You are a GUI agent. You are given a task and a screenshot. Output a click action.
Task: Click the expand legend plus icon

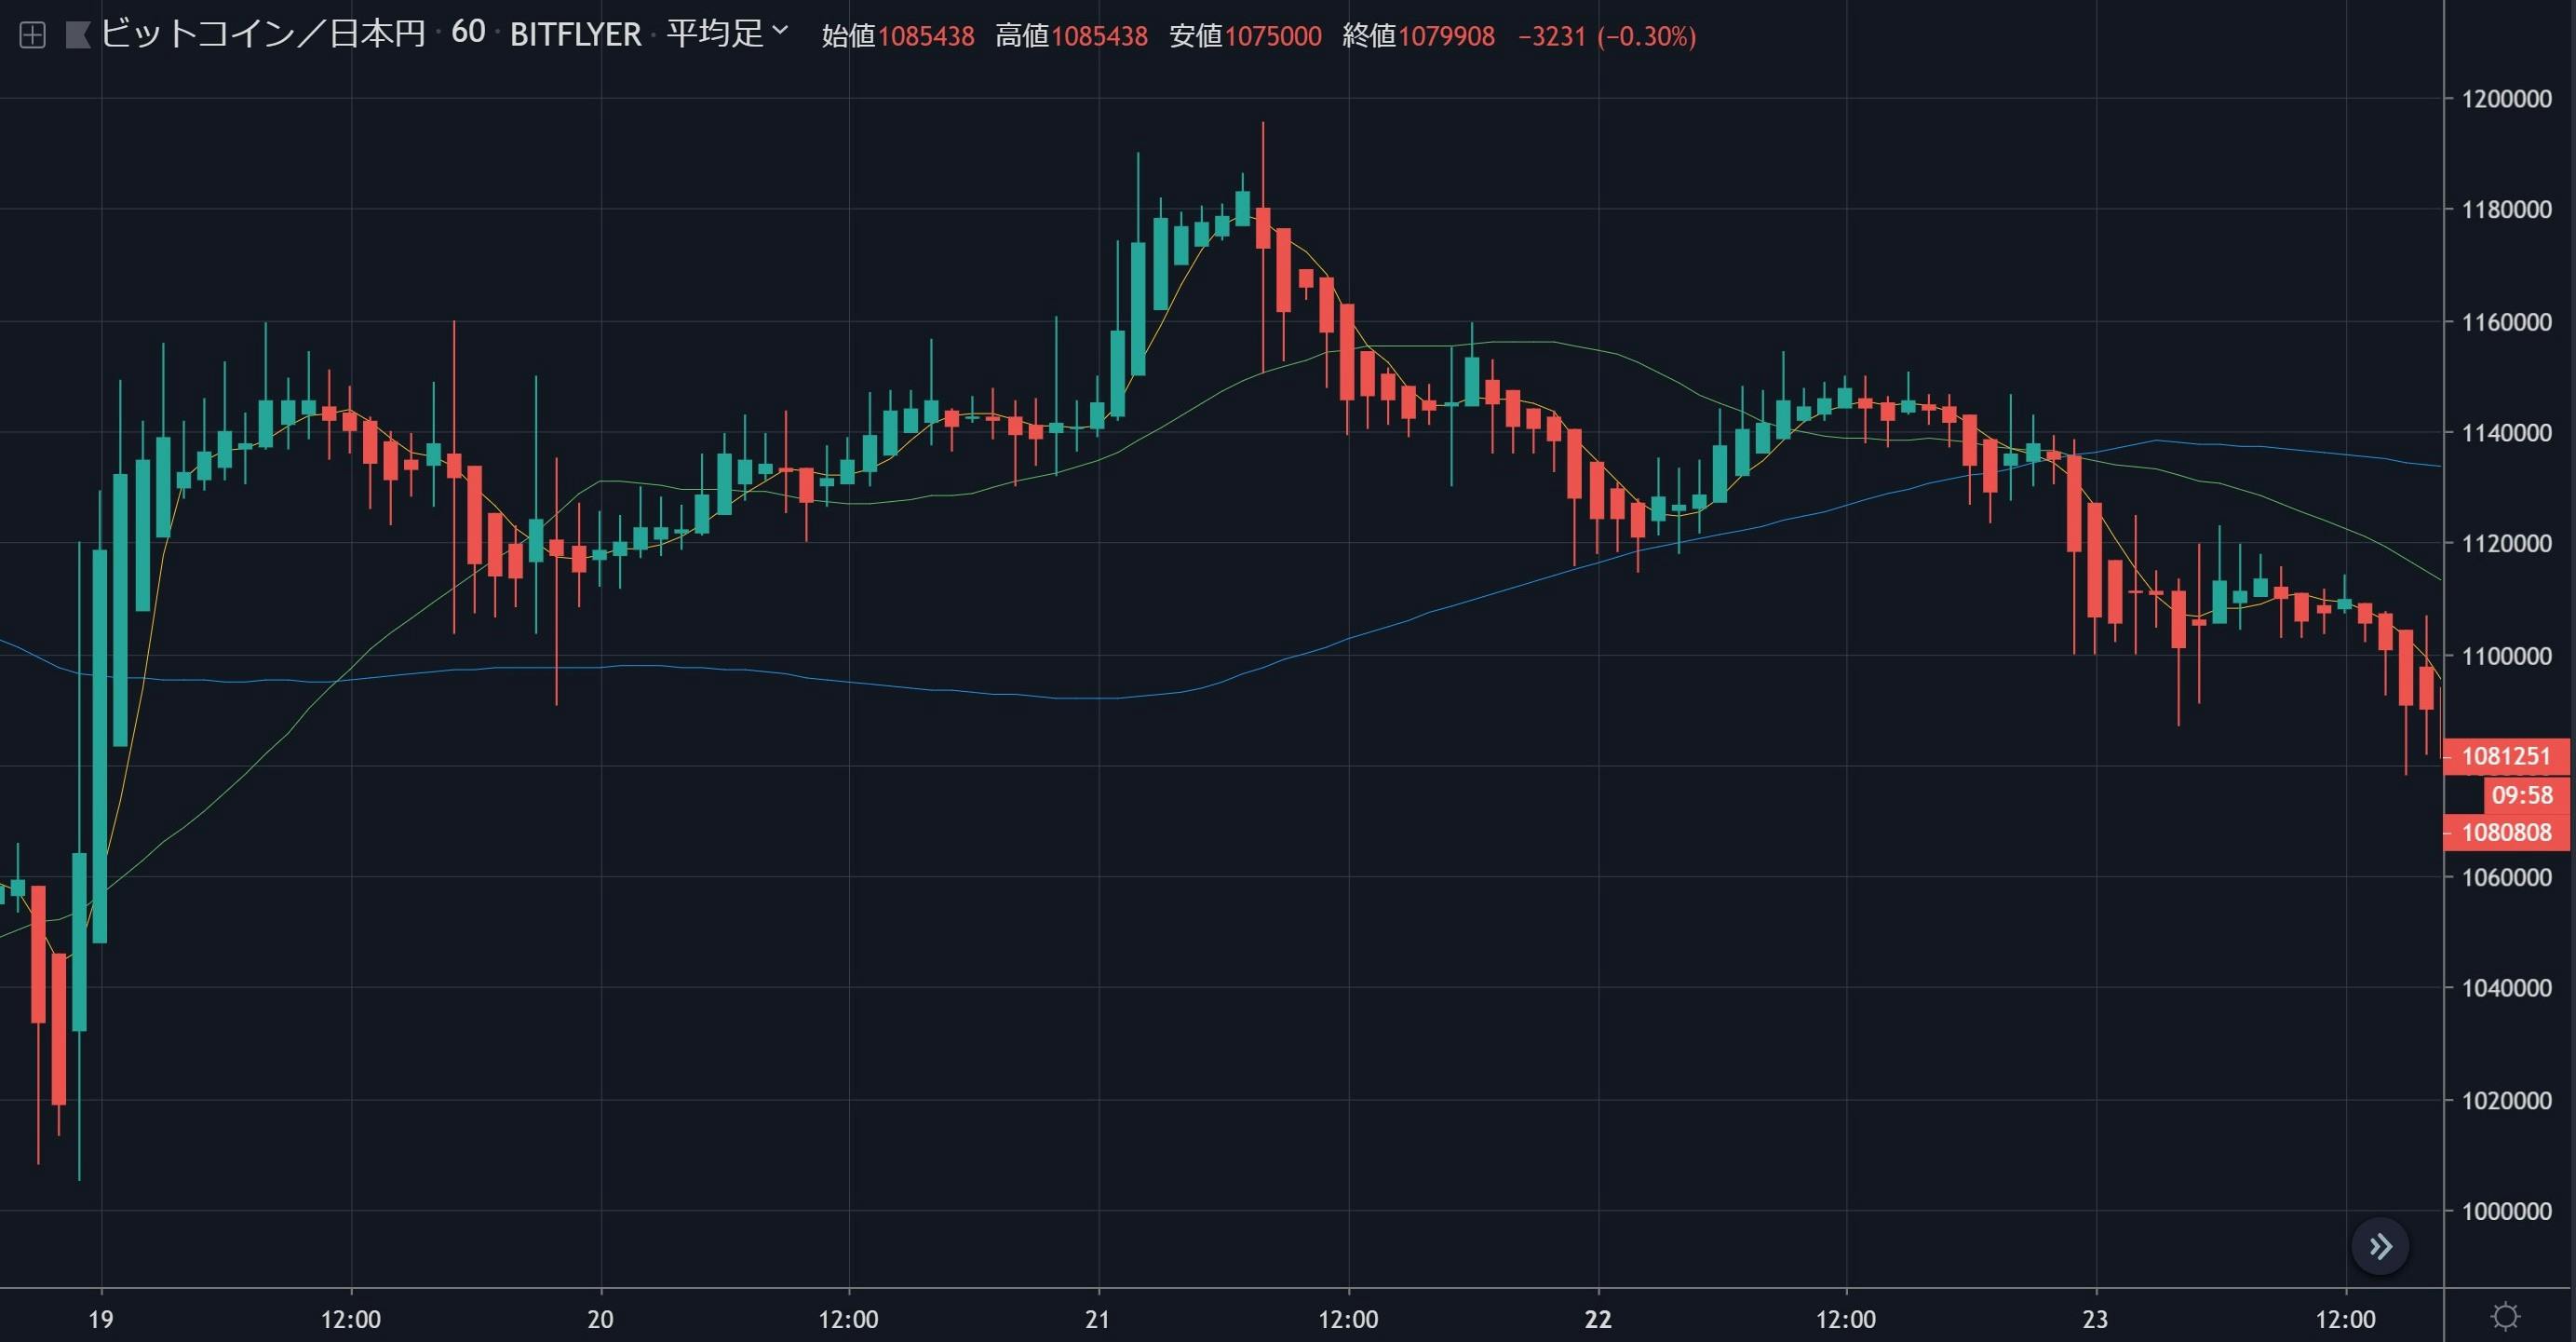pyautogui.click(x=32, y=36)
